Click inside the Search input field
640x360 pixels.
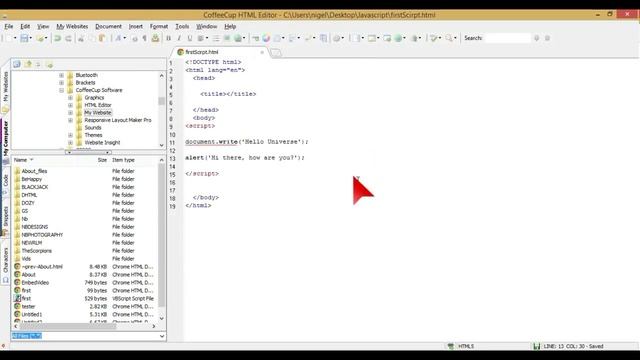(x=507, y=38)
